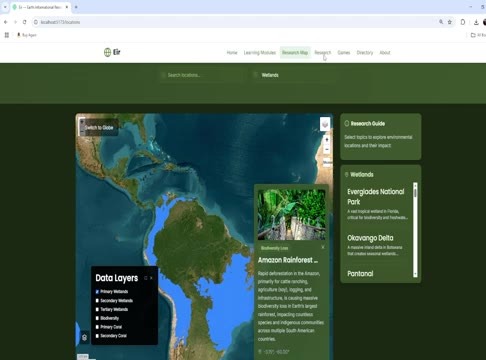Click the Research Guide heading icon
The height and width of the screenshot is (360, 486).
(347, 123)
